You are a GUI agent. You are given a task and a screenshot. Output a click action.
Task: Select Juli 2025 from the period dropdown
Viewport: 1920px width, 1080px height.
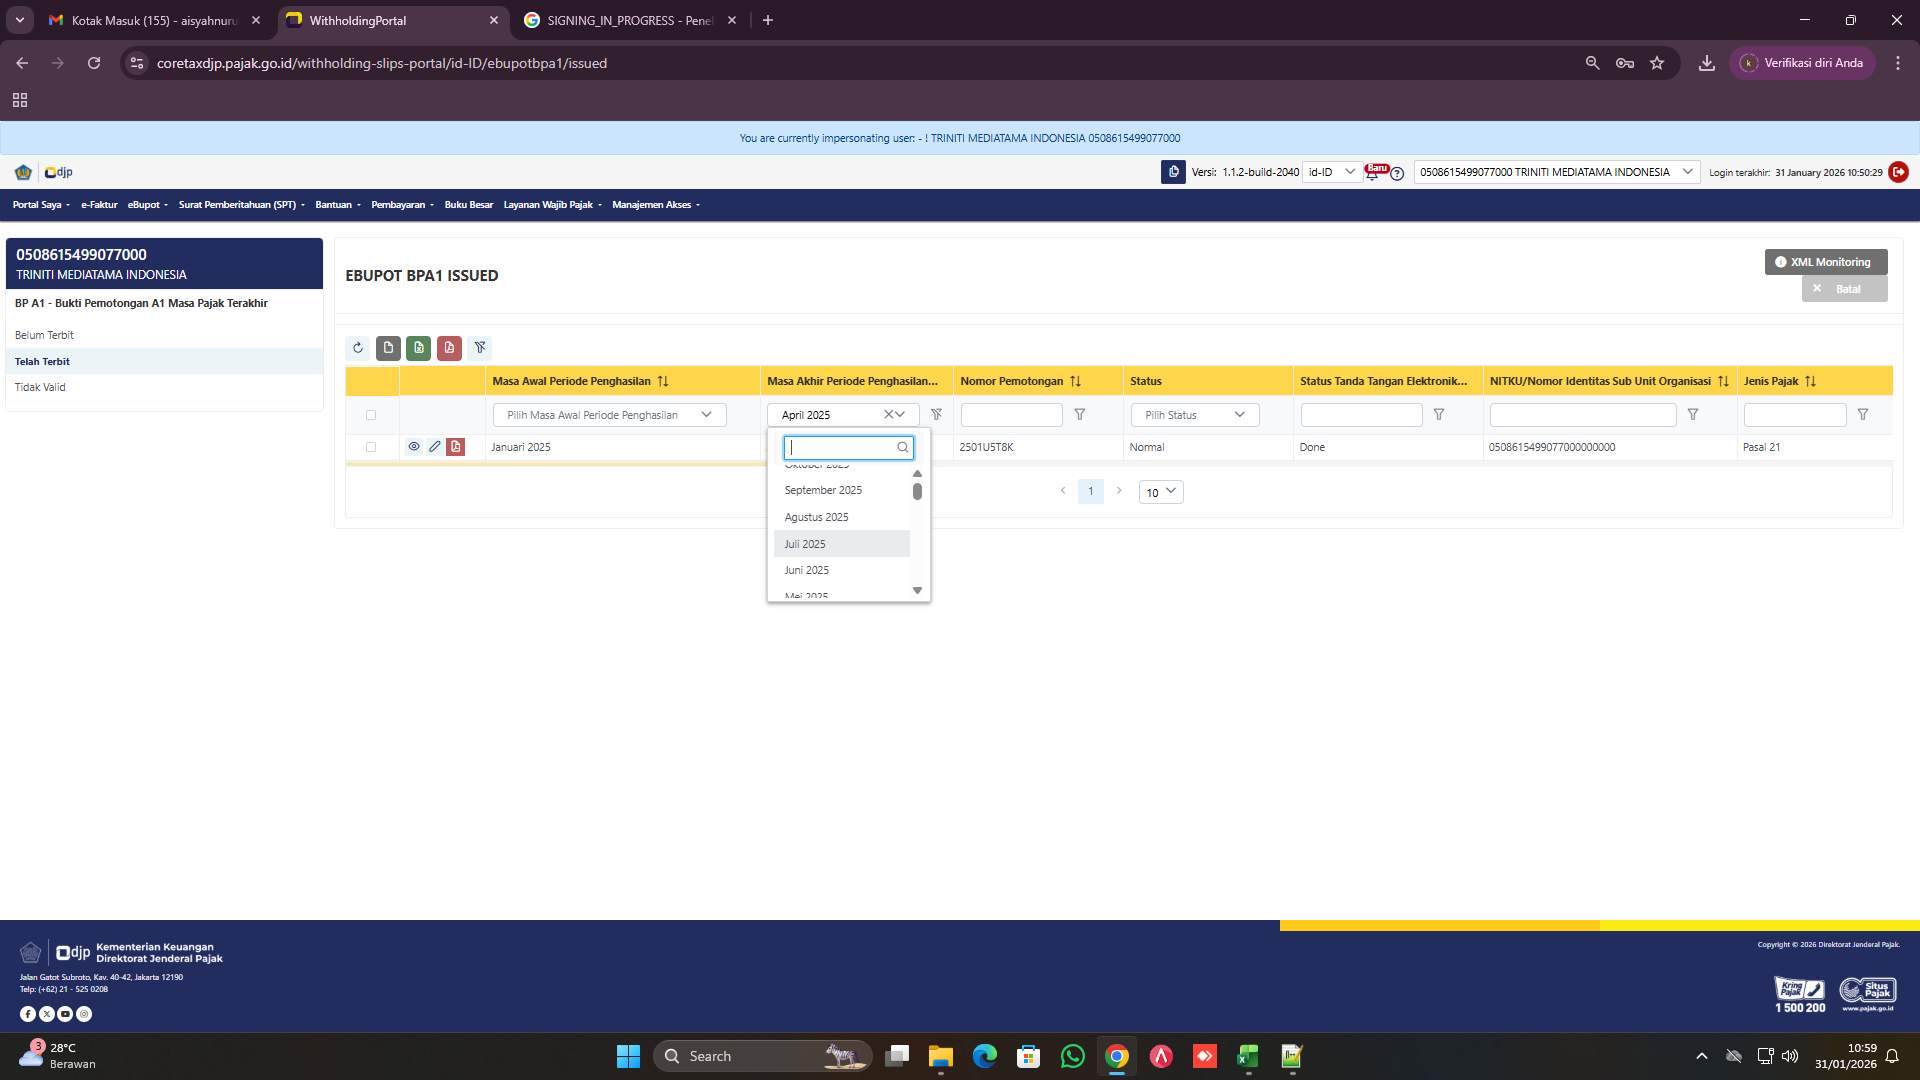(x=841, y=543)
